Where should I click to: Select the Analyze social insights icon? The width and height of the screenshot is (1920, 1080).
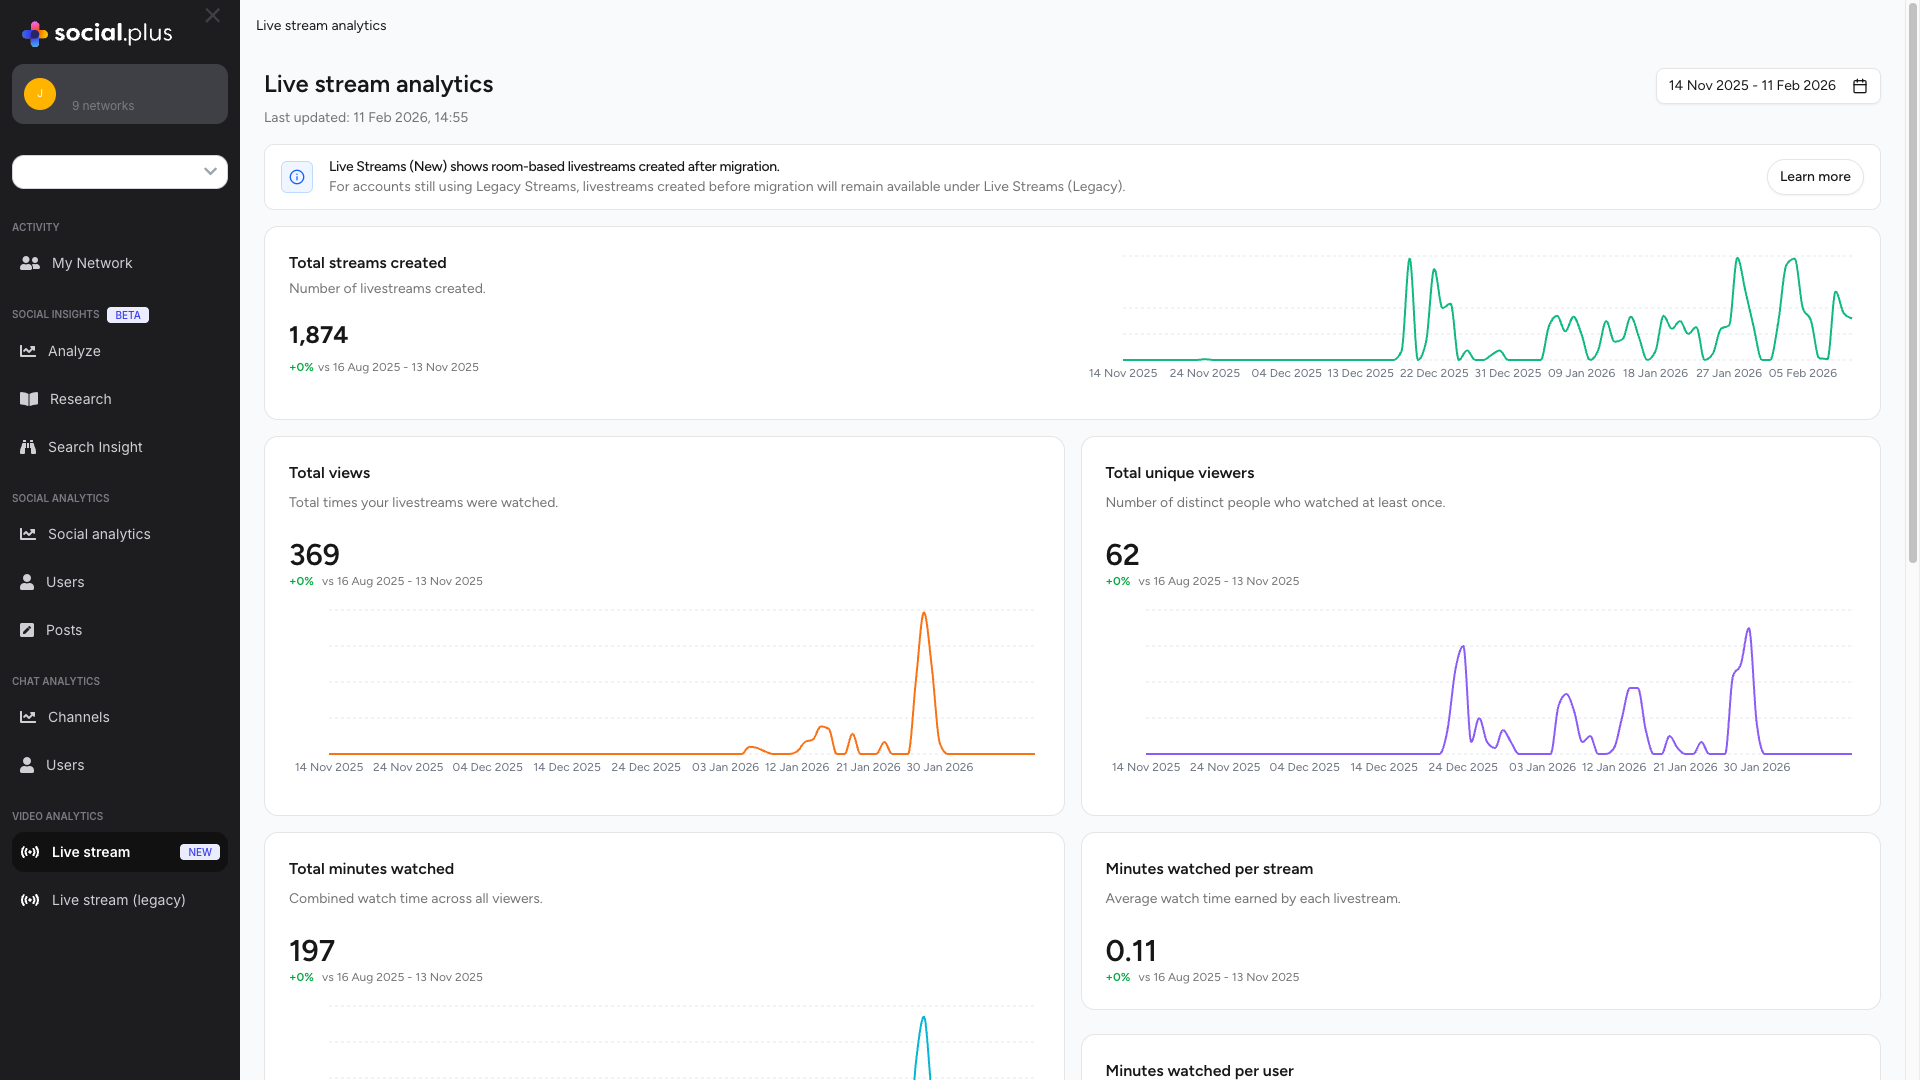tap(28, 351)
